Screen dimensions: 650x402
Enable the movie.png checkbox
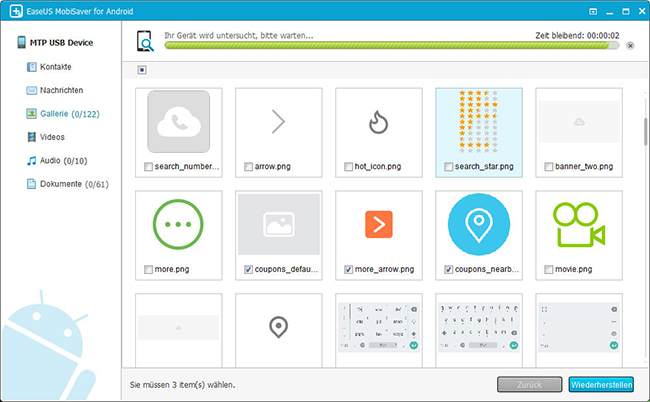[549, 270]
